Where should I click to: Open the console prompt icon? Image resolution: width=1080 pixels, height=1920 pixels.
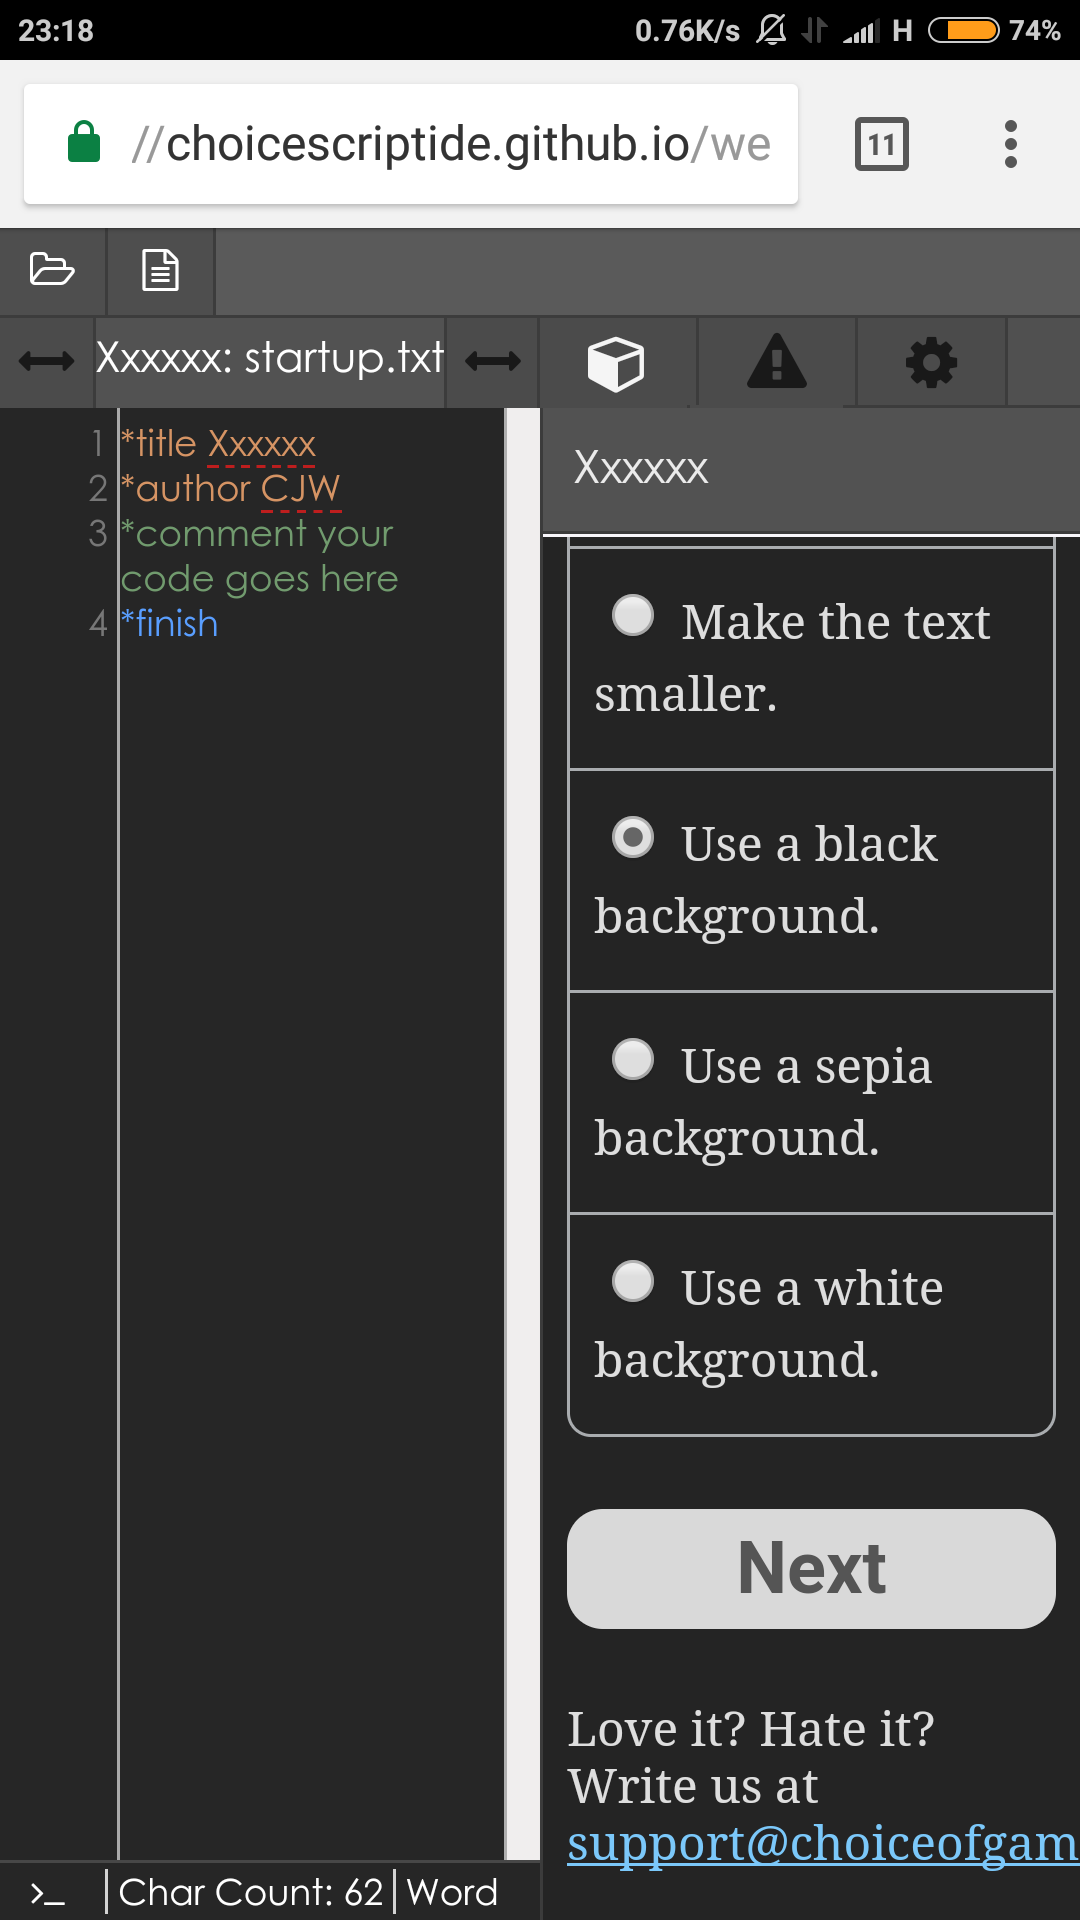pos(48,1892)
